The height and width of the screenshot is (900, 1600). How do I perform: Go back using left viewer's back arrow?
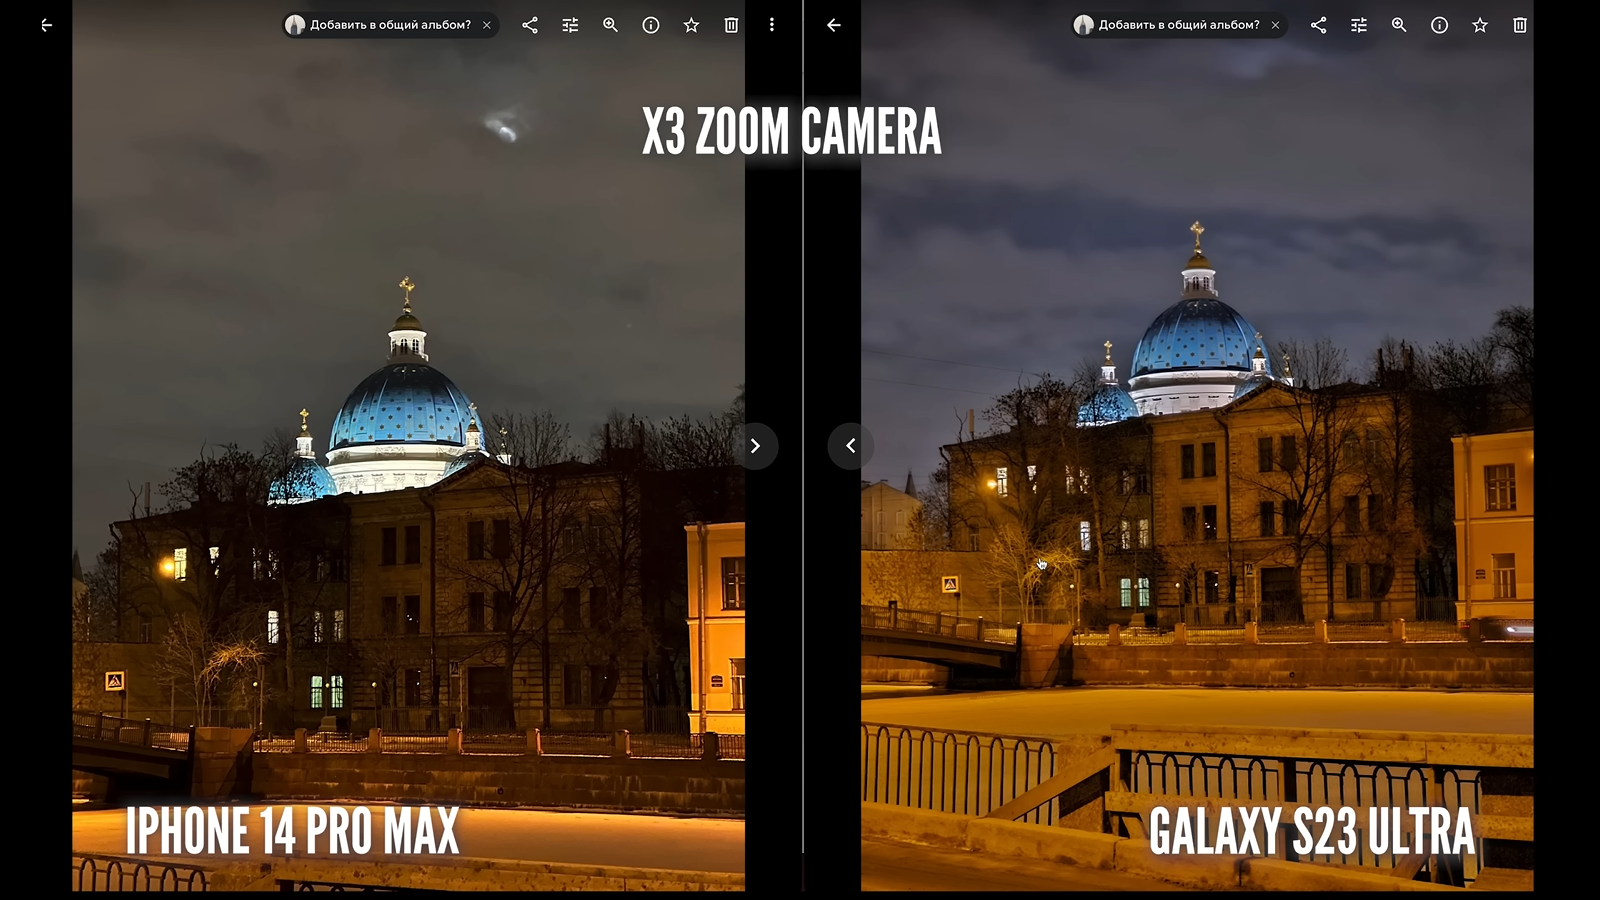tap(46, 25)
